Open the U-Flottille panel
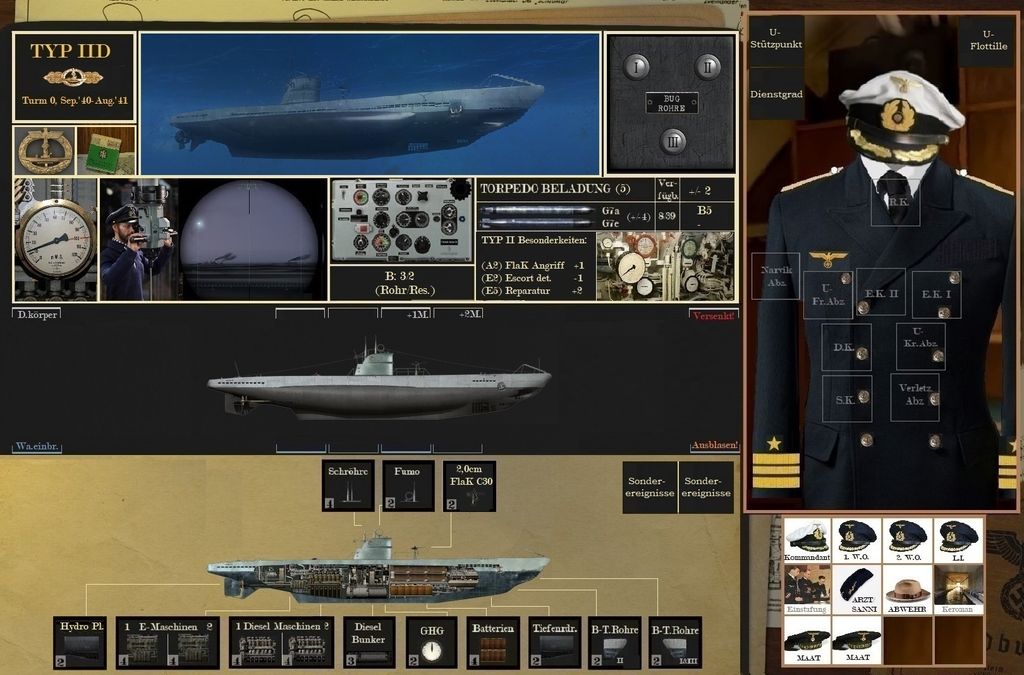The image size is (1024, 675). pyautogui.click(x=988, y=40)
